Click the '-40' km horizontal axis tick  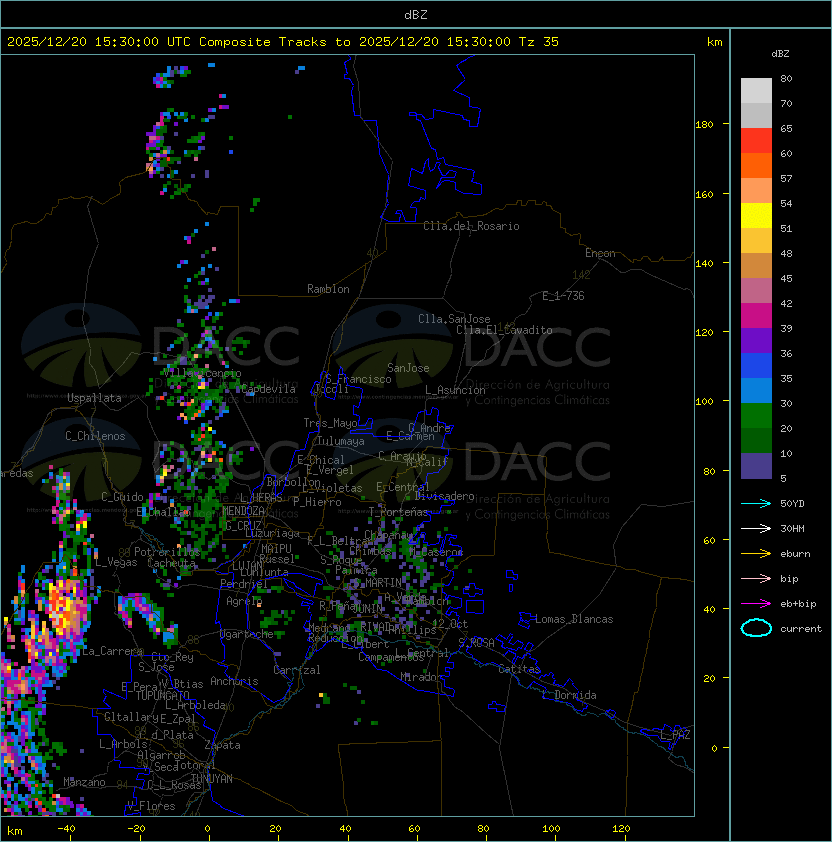[x=66, y=829]
